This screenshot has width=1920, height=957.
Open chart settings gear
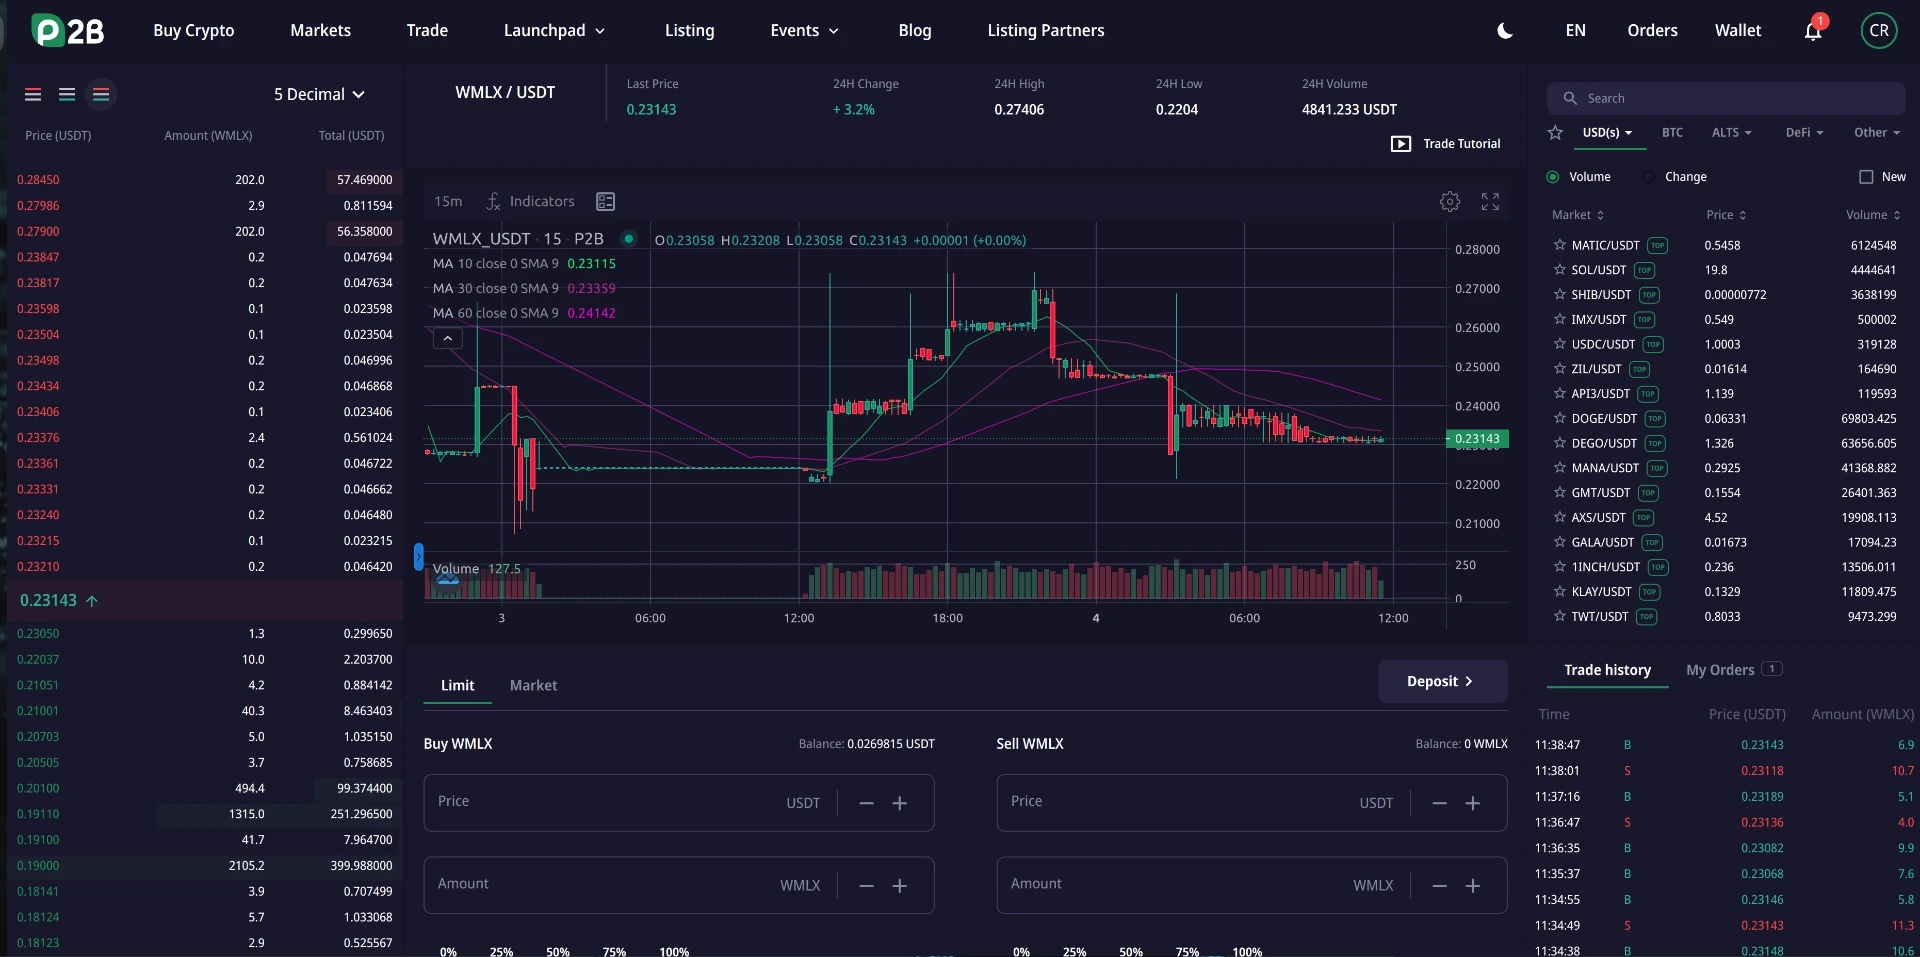(x=1450, y=202)
